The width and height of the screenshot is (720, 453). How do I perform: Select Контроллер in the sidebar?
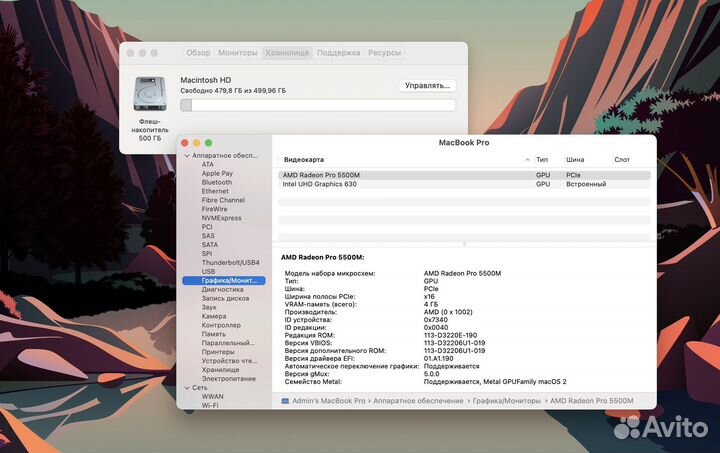(221, 325)
